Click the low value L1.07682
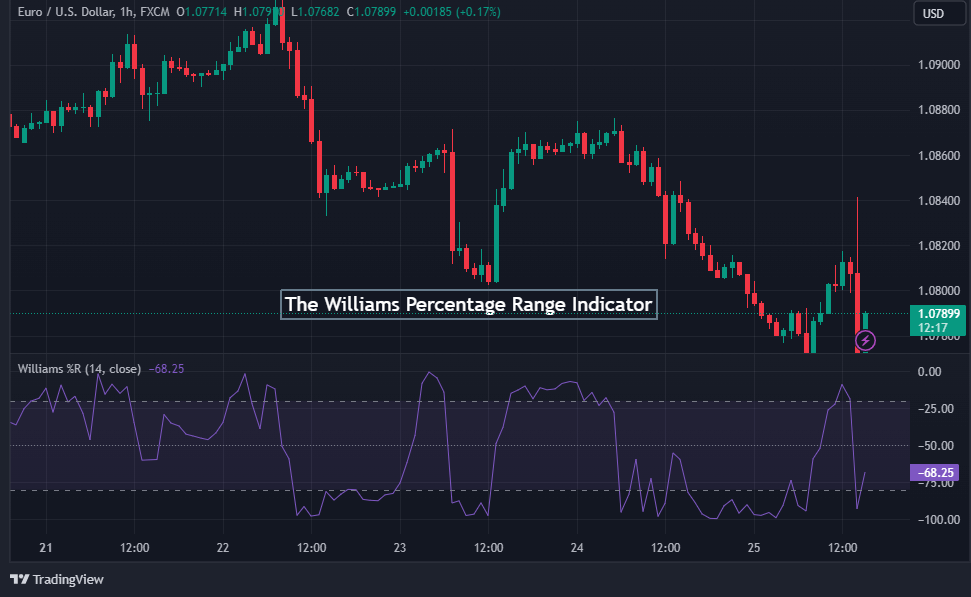The width and height of the screenshot is (971, 597). (x=315, y=12)
